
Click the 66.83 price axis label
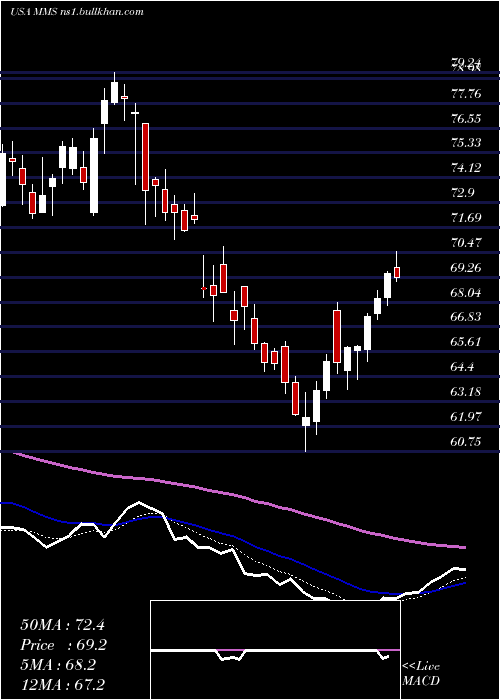(x=466, y=317)
